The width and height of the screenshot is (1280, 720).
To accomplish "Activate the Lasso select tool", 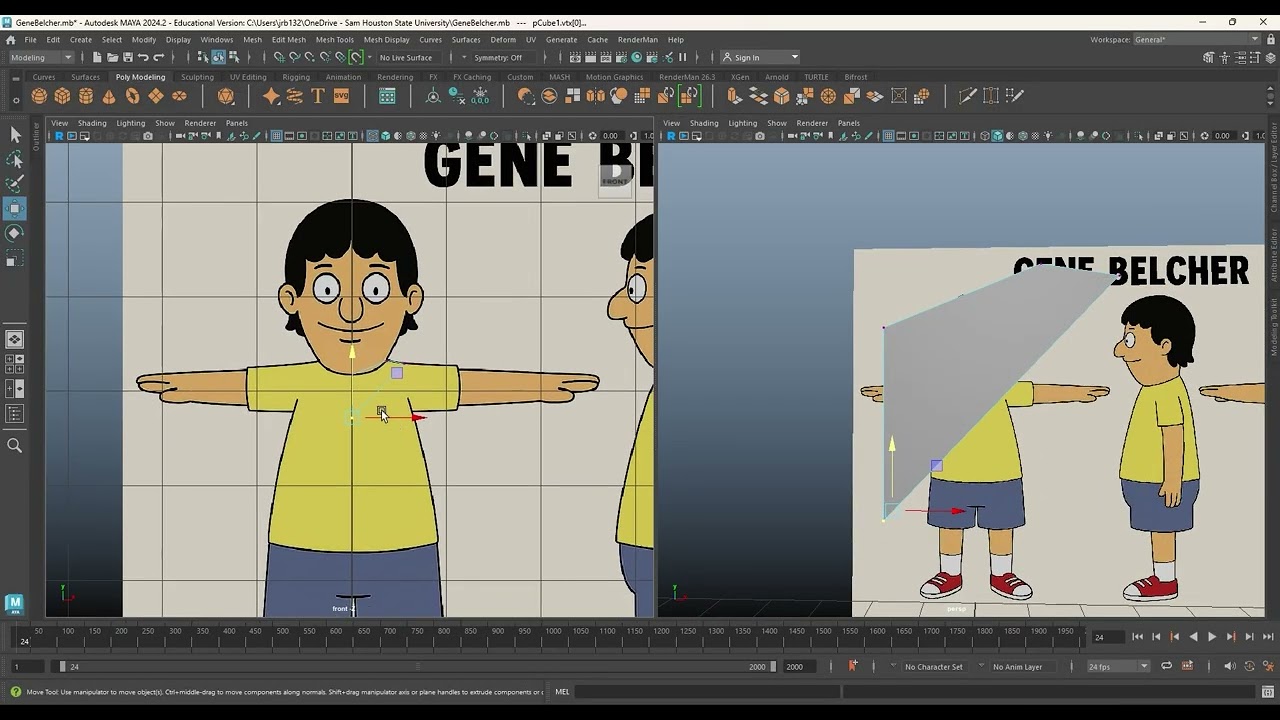I will [x=15, y=159].
